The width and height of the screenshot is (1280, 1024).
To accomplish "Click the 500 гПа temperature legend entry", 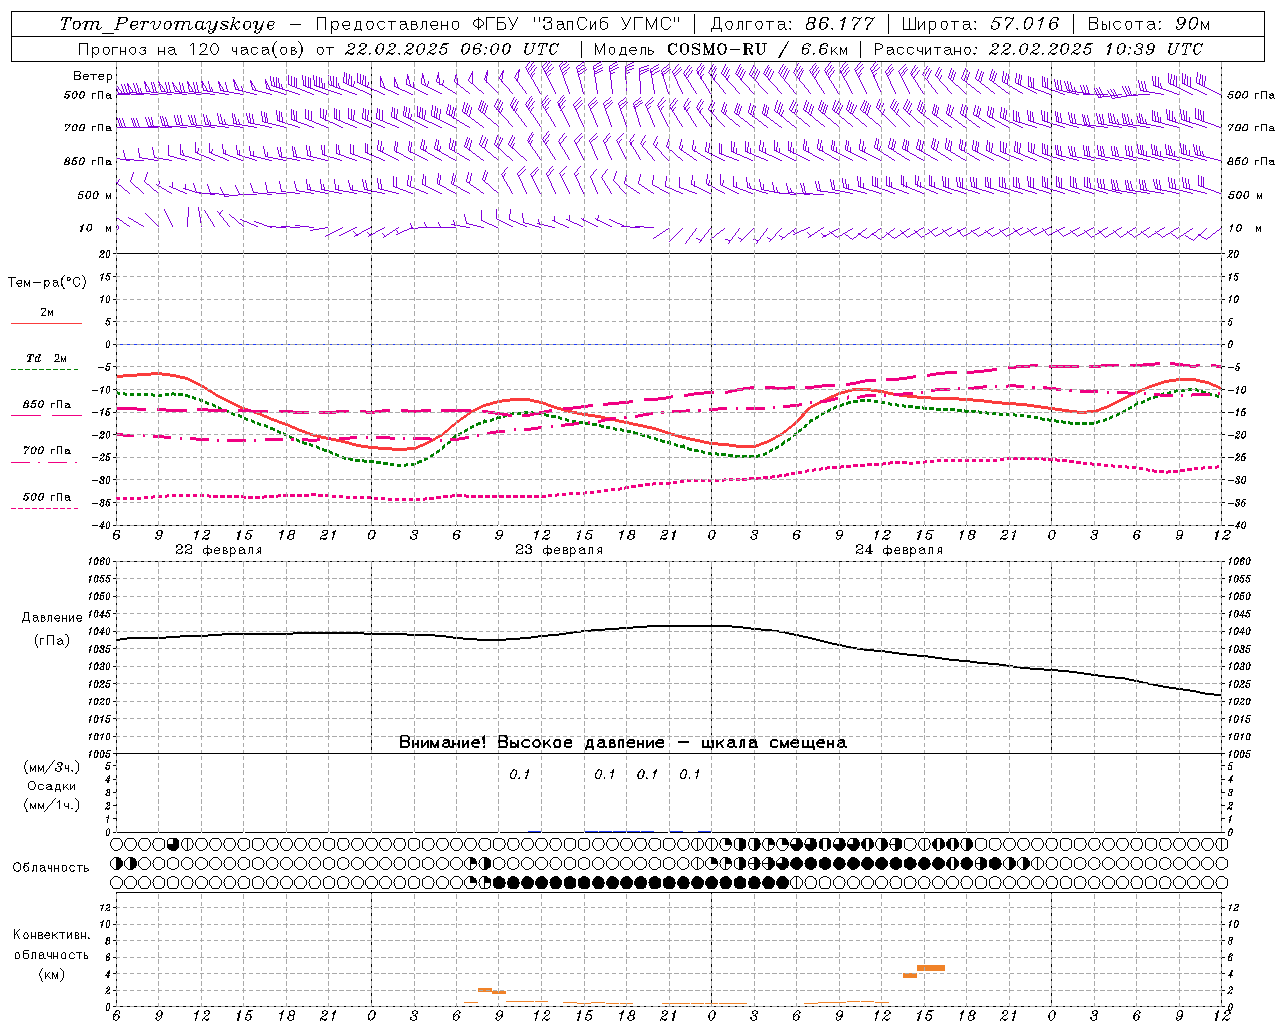I will (47, 497).
